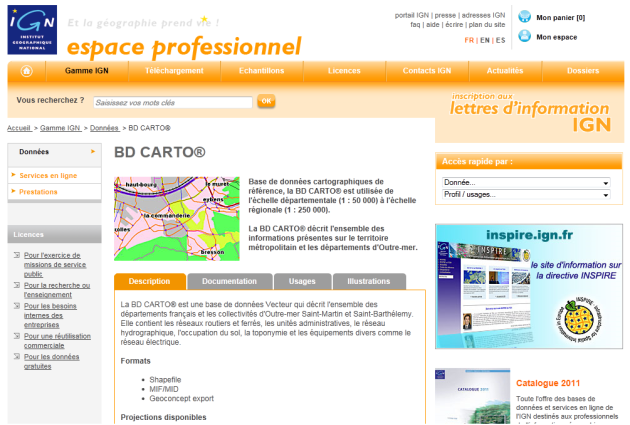
Task: Switch to the Documentation tab
Action: point(229,282)
